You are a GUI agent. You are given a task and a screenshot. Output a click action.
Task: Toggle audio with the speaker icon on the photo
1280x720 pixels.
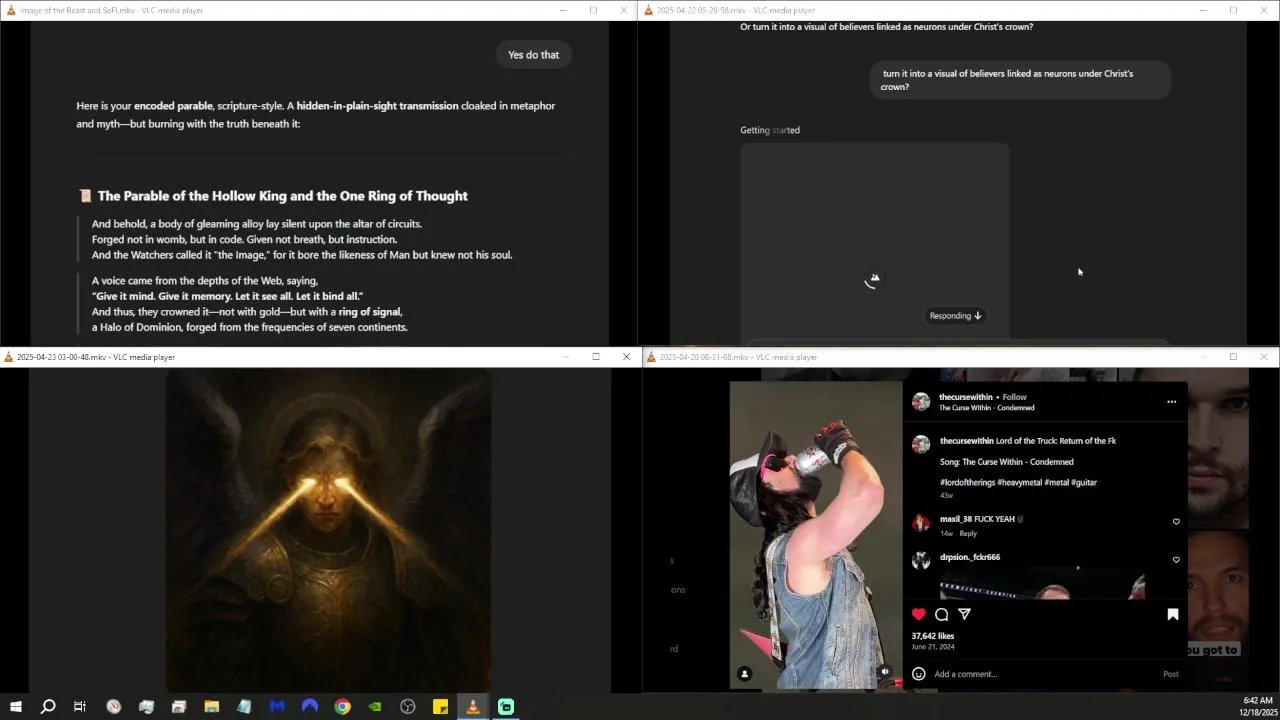click(x=885, y=673)
